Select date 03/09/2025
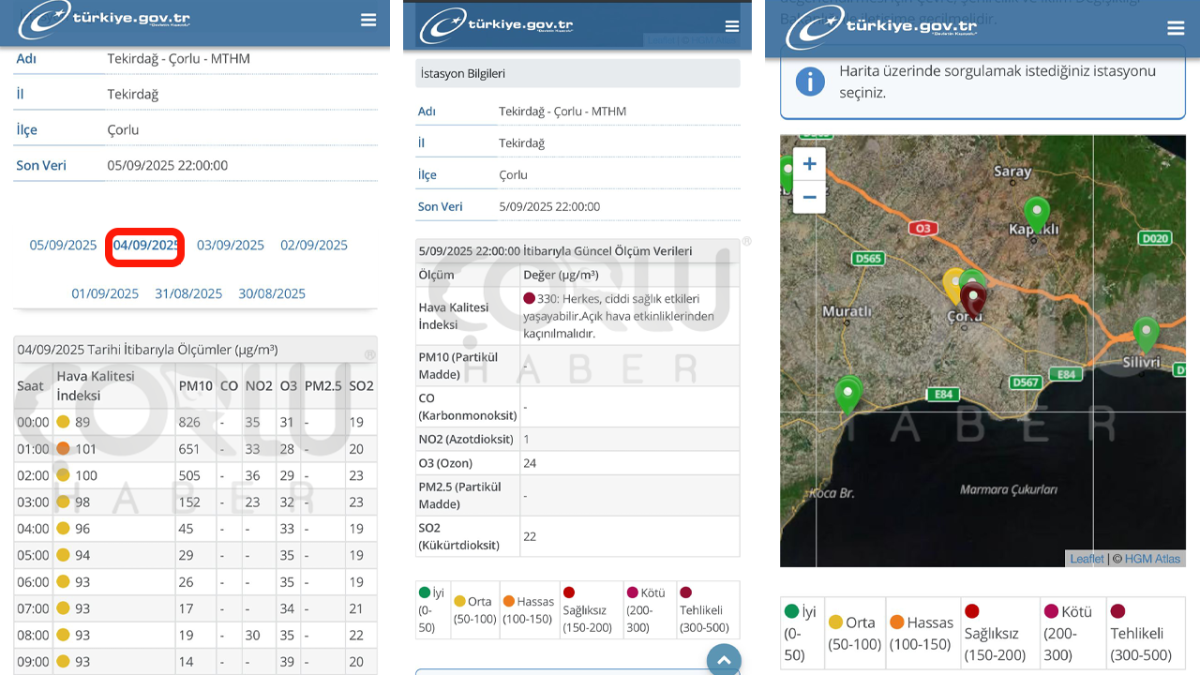 (230, 245)
